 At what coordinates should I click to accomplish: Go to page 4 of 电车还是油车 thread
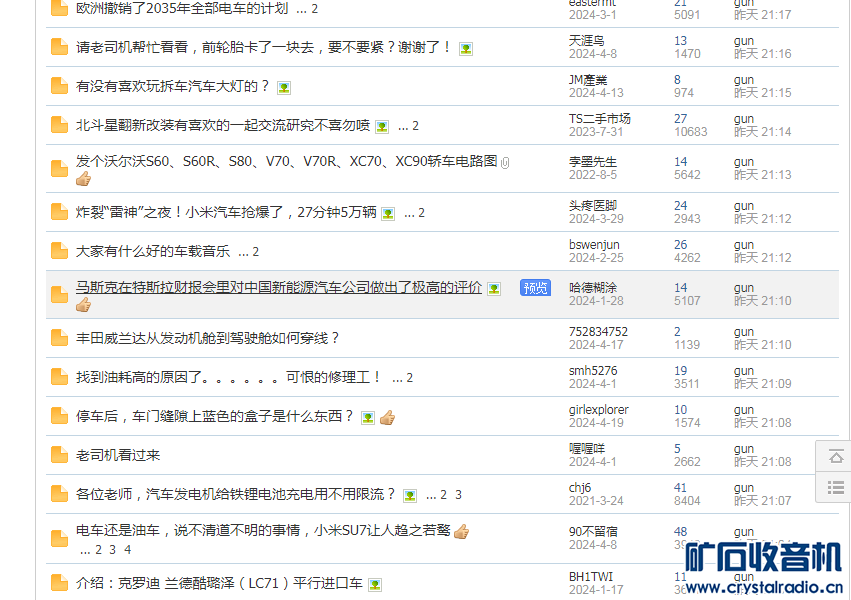128,550
